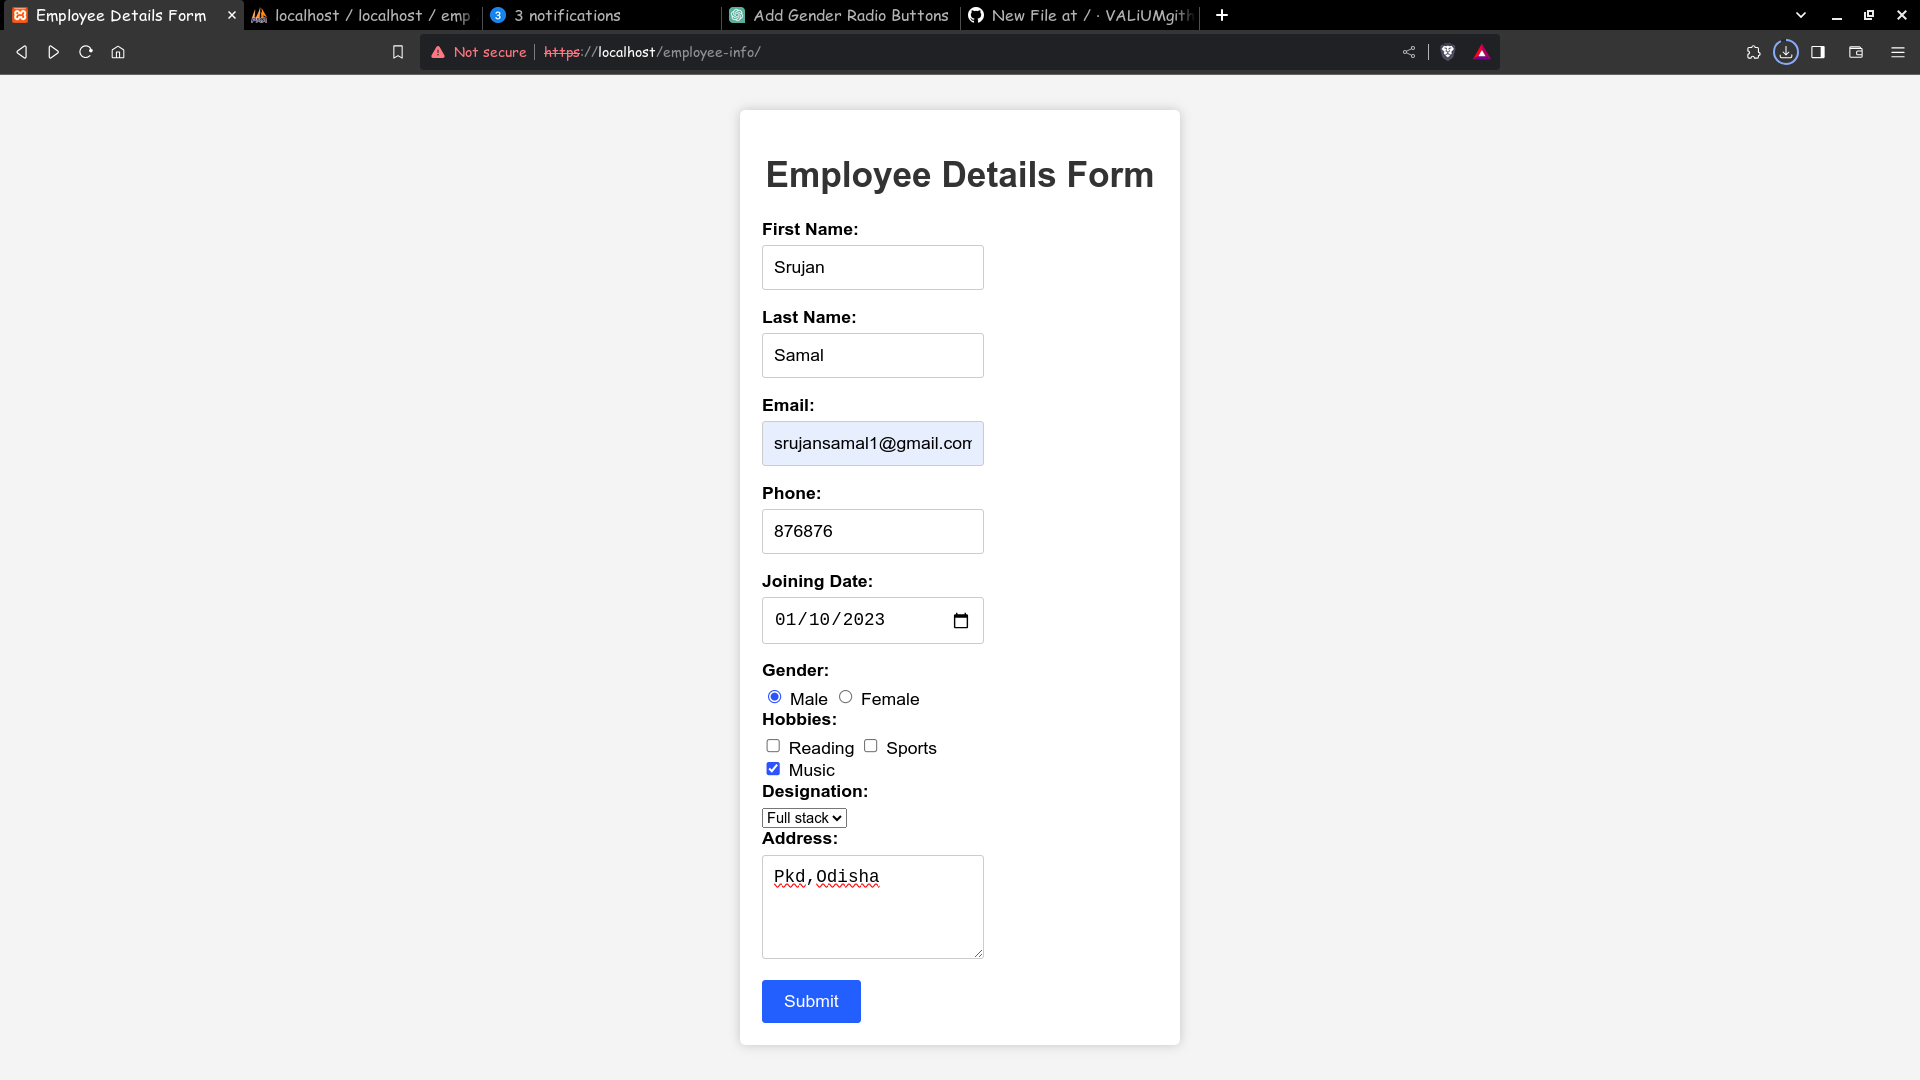Check the Reading hobby checkbox

click(x=772, y=745)
